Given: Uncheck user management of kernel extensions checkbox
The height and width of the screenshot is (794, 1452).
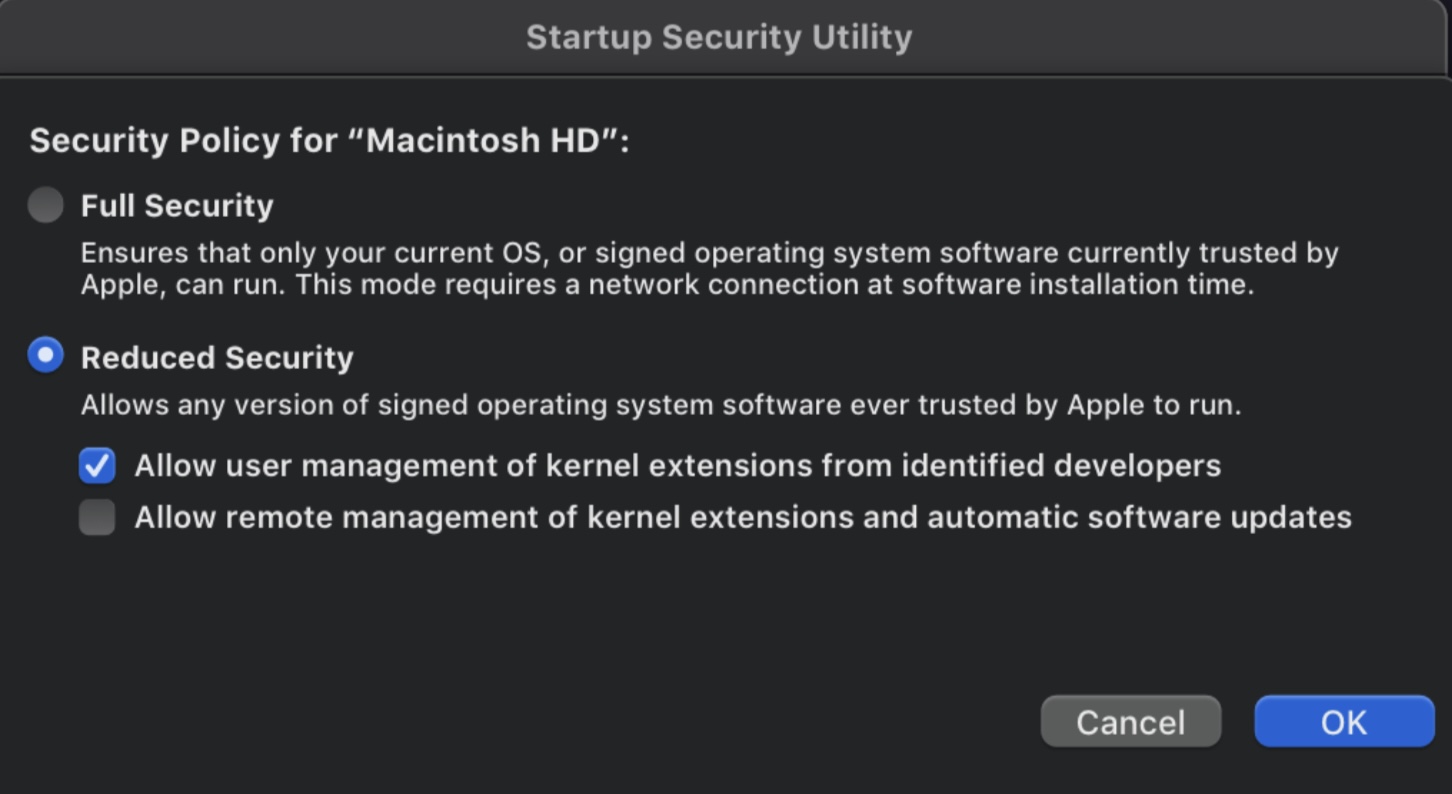Looking at the screenshot, I should click(97, 466).
